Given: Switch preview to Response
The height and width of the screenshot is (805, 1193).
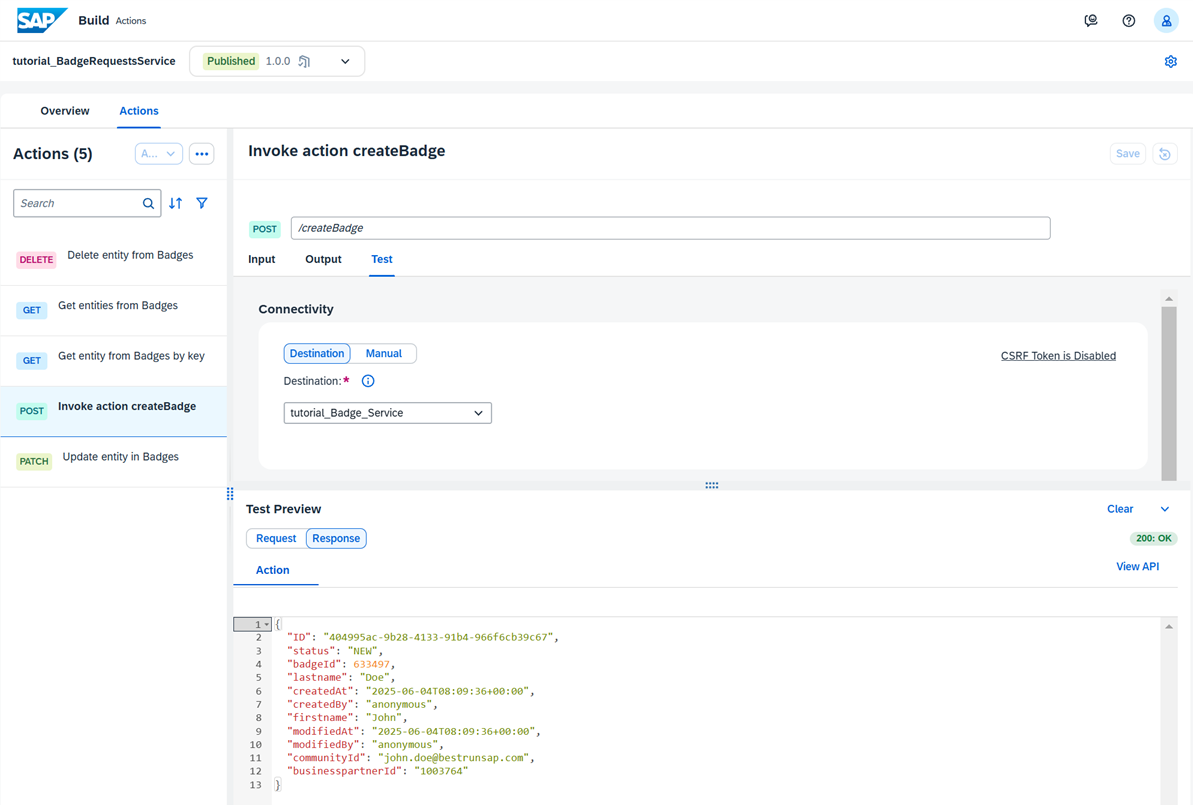Looking at the screenshot, I should pyautogui.click(x=336, y=539).
